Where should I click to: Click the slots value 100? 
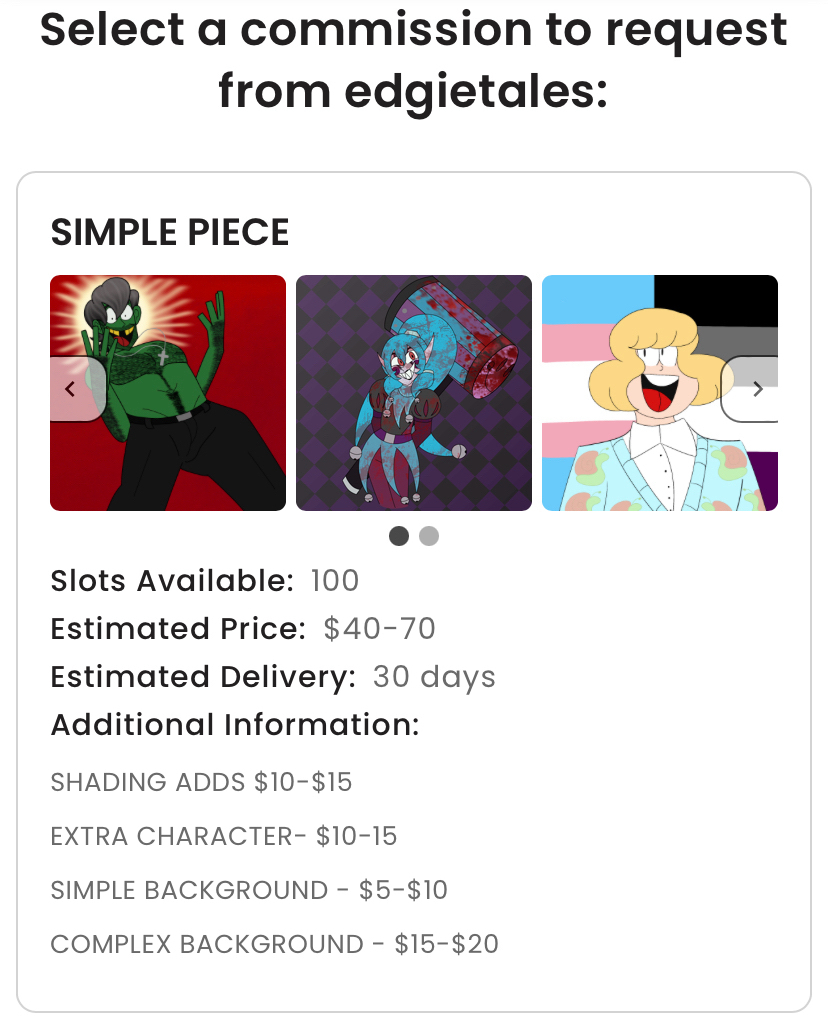(335, 581)
